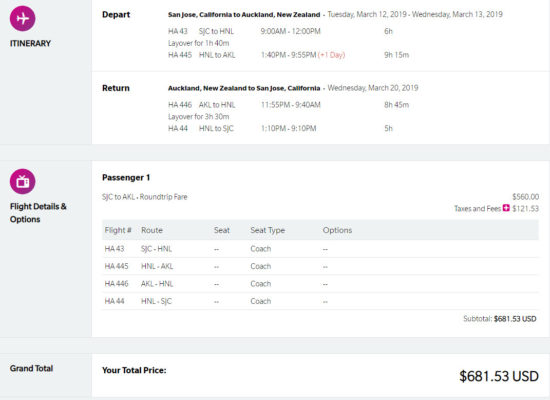
Task: Click the HA 44 HNL to SJC segment
Action: (280, 128)
